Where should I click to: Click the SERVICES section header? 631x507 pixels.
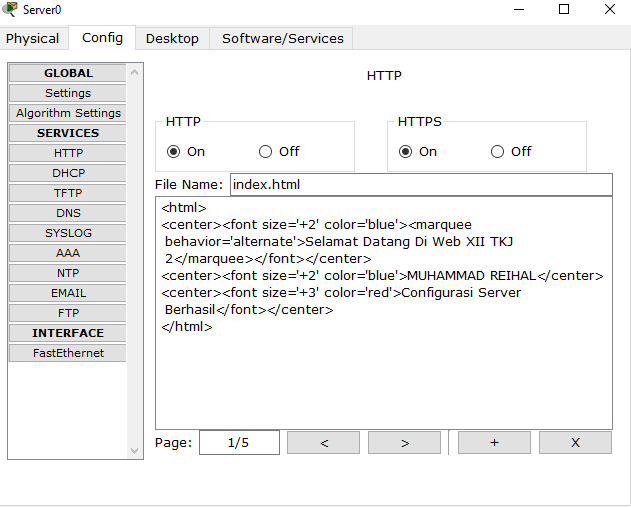click(x=68, y=133)
